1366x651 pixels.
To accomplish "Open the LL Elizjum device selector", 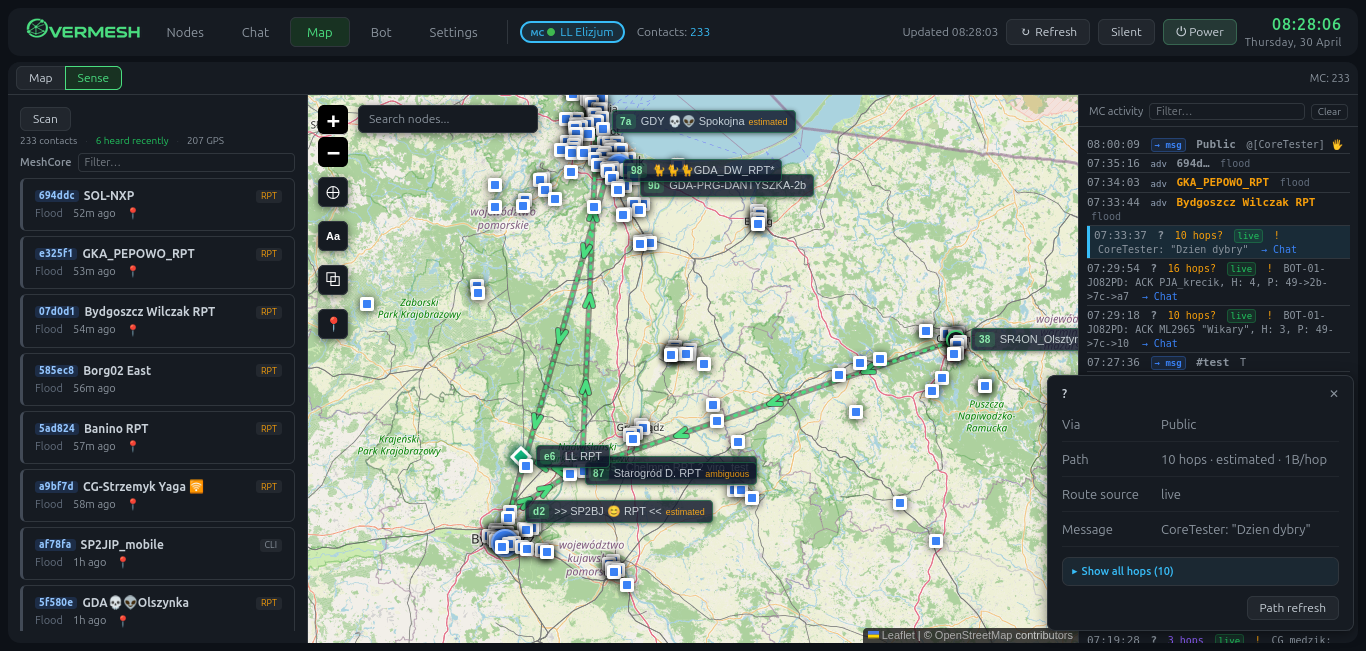I will pyautogui.click(x=572, y=32).
